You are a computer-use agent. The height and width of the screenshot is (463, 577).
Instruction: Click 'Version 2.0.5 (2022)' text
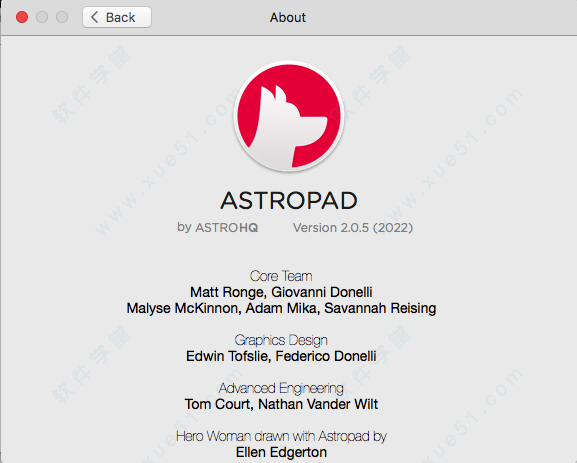[353, 227]
